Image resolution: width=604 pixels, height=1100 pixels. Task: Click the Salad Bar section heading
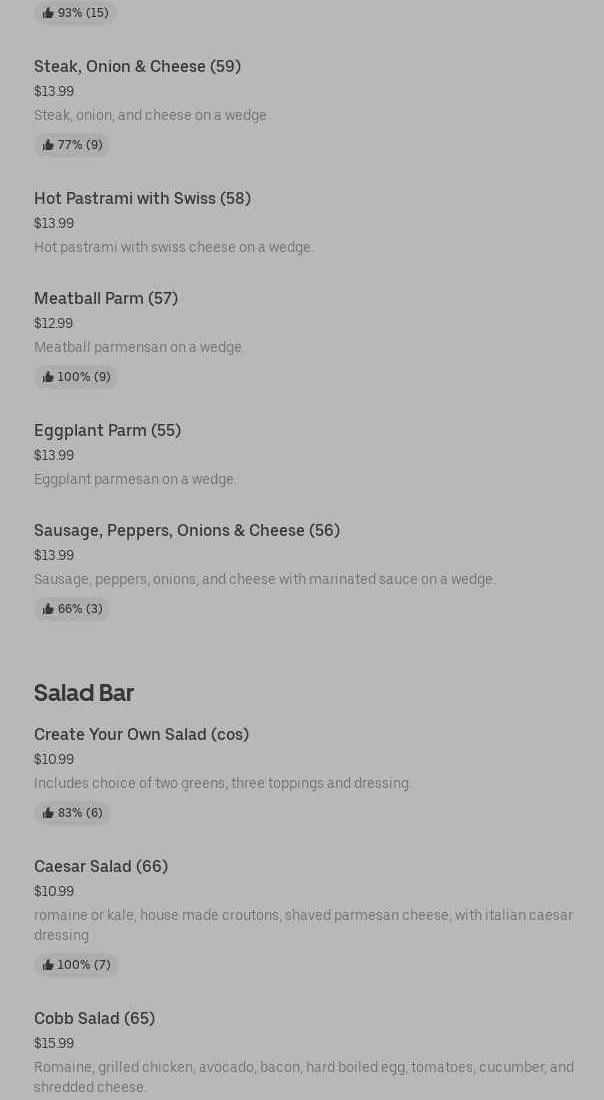84,692
